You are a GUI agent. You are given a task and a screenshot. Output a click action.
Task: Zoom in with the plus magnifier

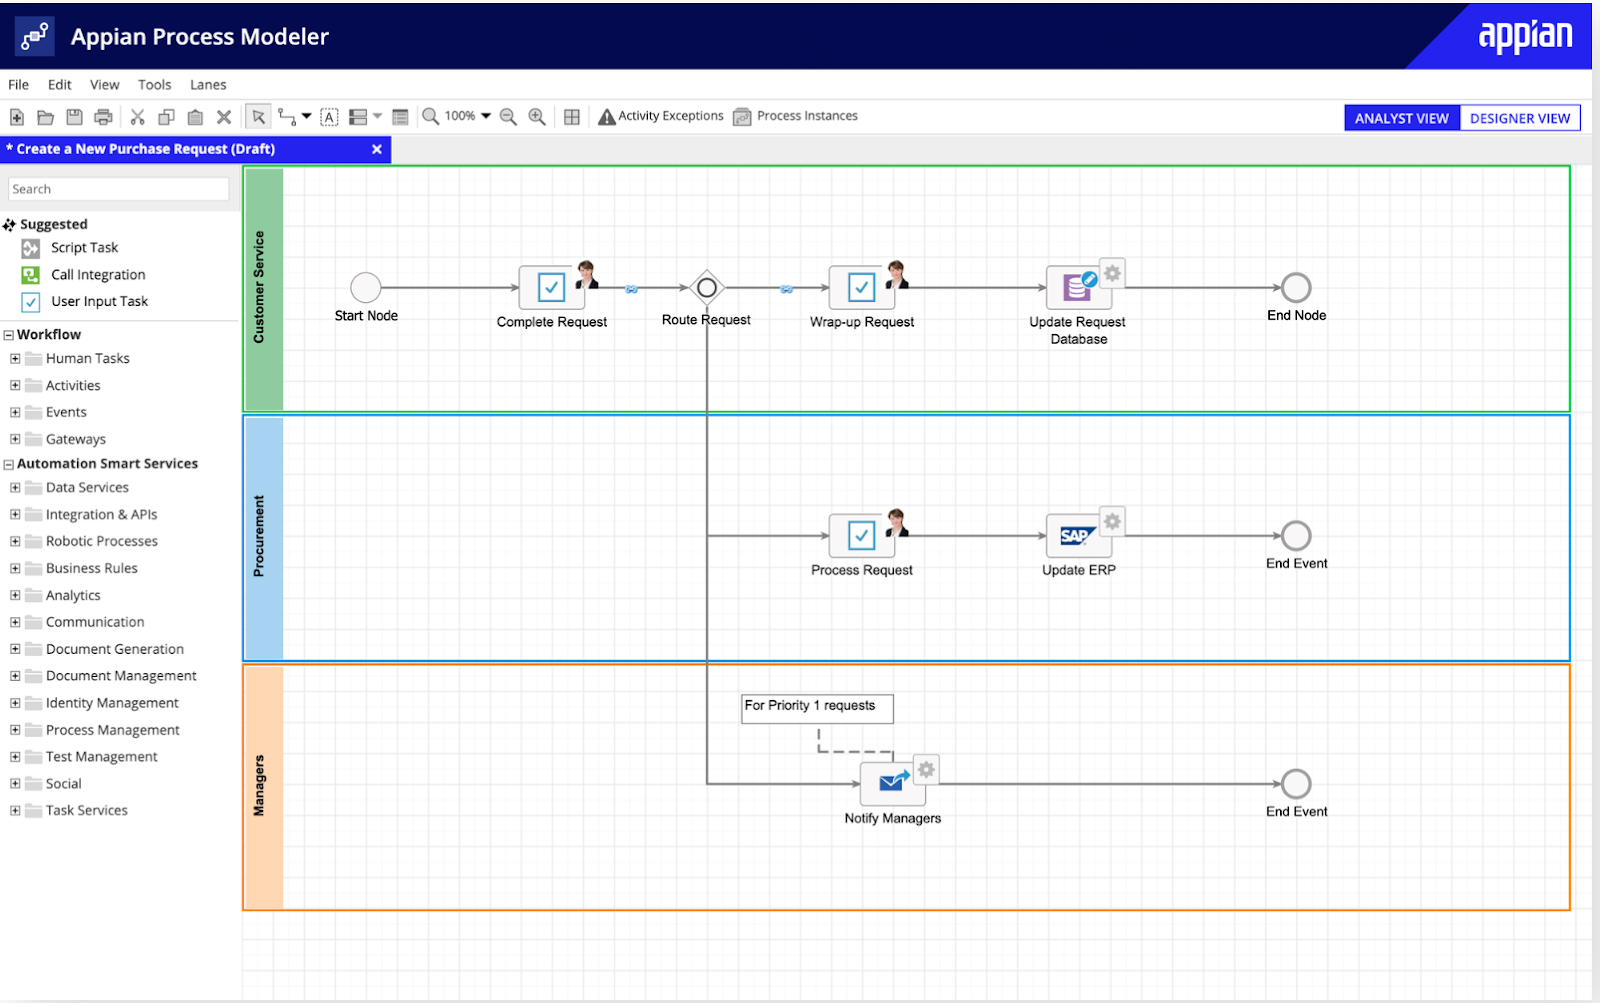(537, 117)
